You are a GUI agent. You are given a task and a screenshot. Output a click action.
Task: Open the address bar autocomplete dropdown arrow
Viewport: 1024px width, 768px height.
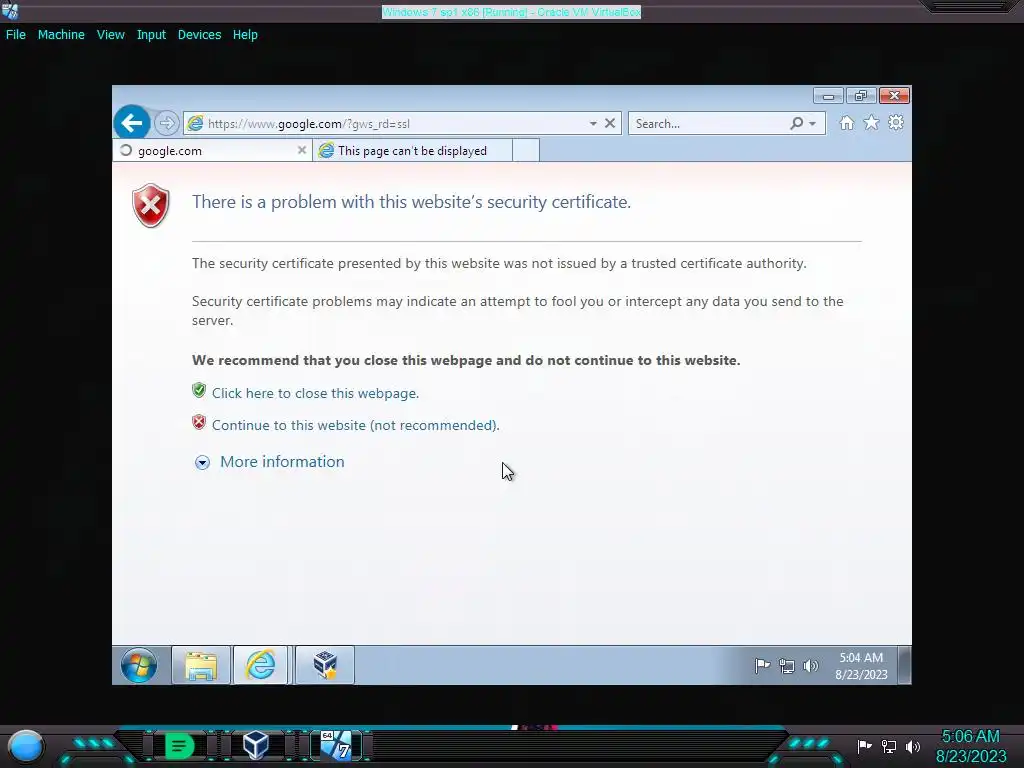593,123
